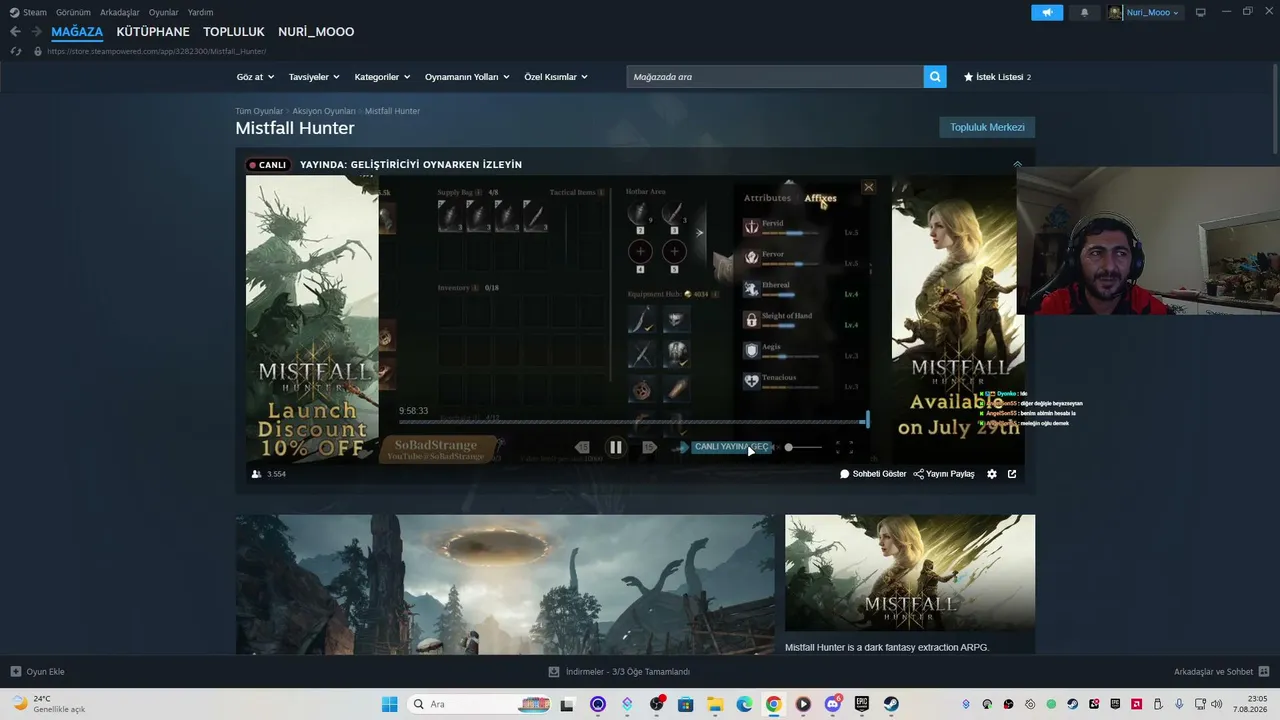Go forward with the forward arrow
1280x720 pixels.
(36, 32)
